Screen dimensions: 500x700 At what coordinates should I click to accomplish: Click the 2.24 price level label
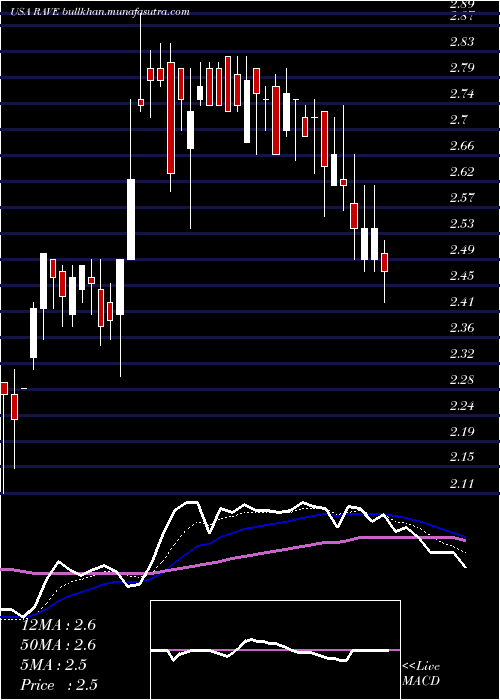point(462,406)
